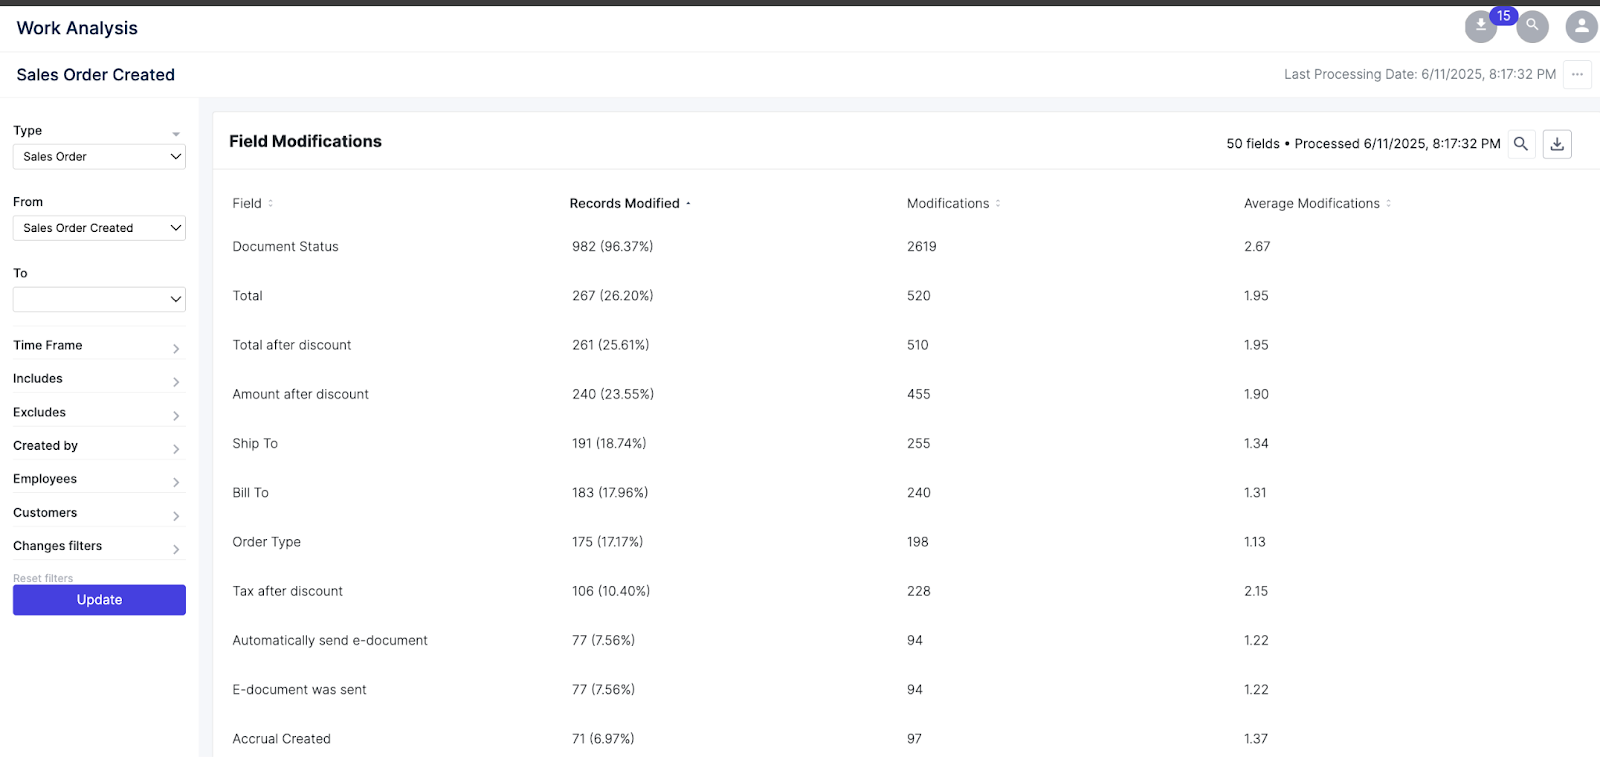
Task: Search within Field Modifications table
Action: (1521, 144)
